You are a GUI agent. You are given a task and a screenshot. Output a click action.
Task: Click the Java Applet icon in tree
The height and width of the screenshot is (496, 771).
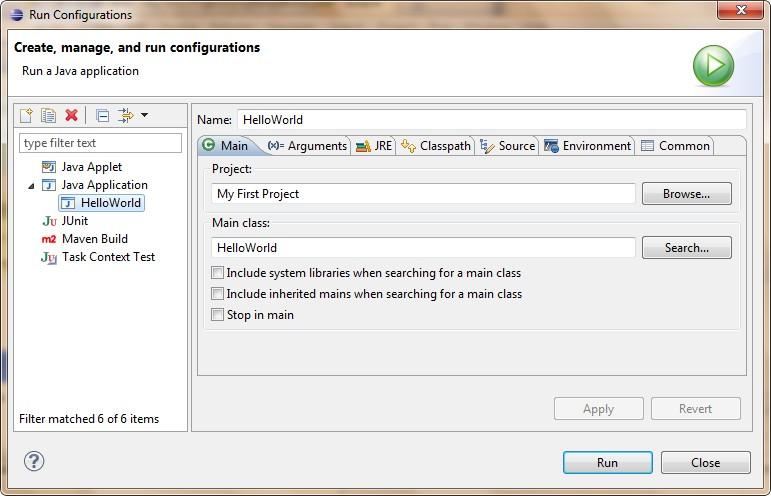(49, 167)
